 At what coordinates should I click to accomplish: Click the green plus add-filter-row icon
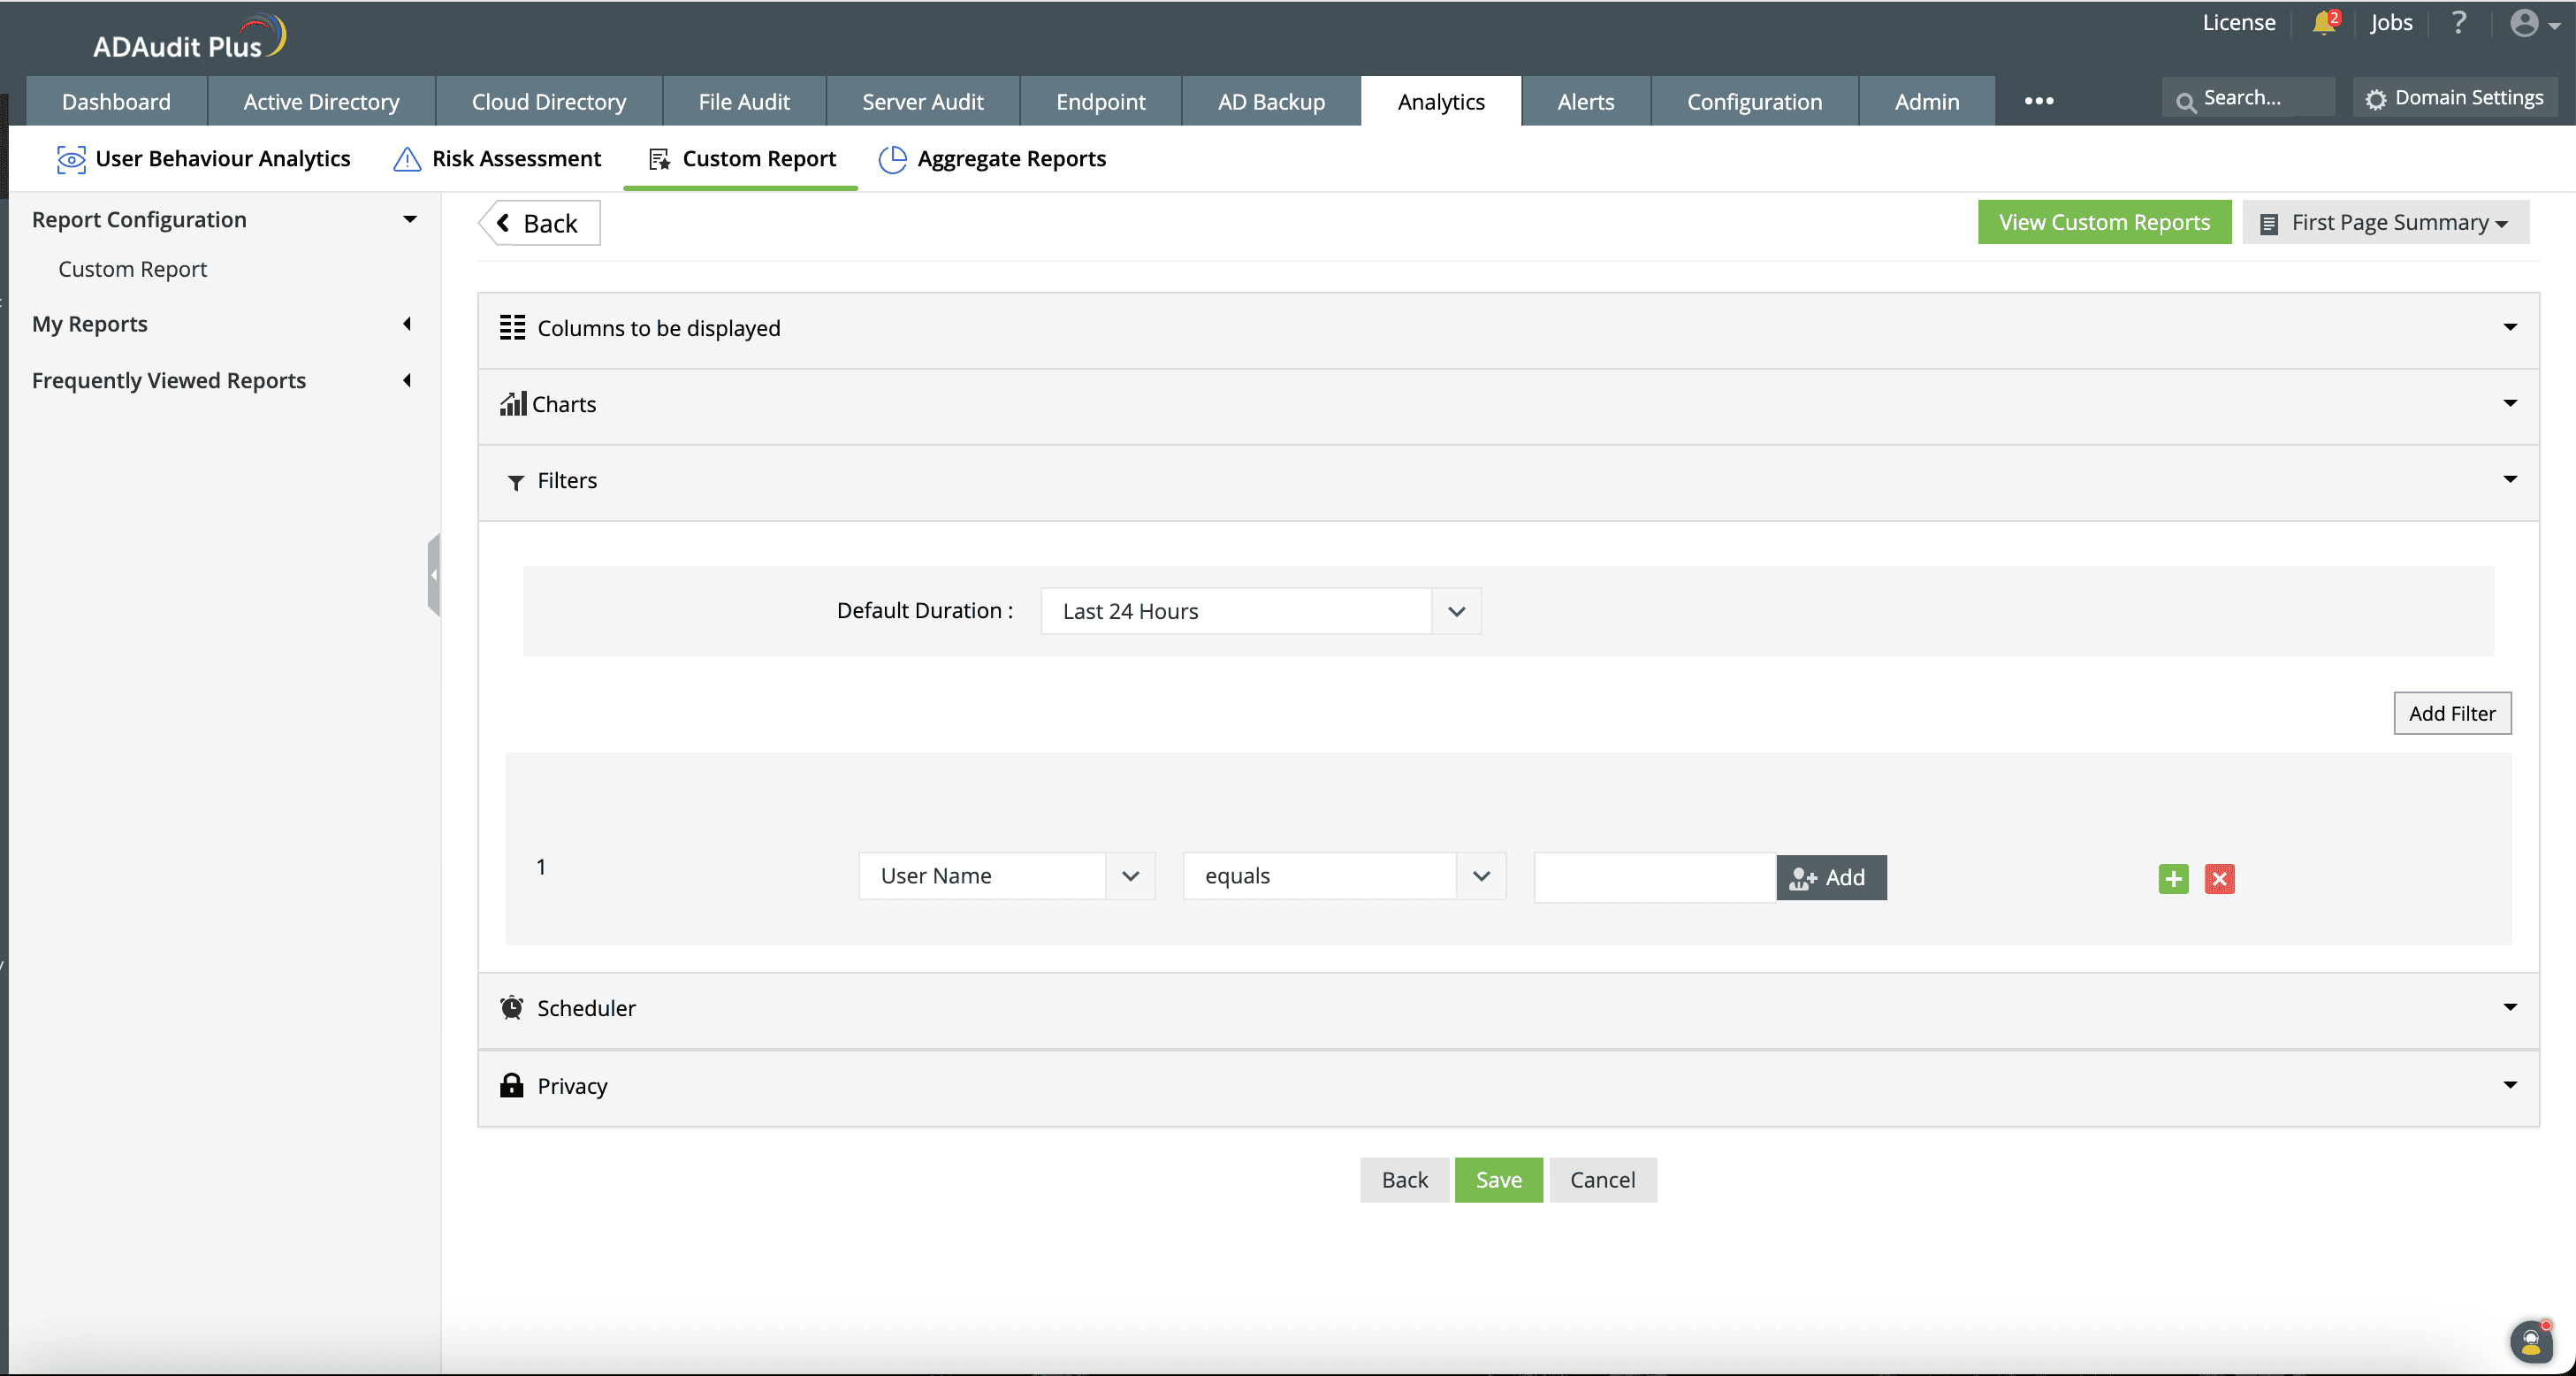coord(2173,878)
